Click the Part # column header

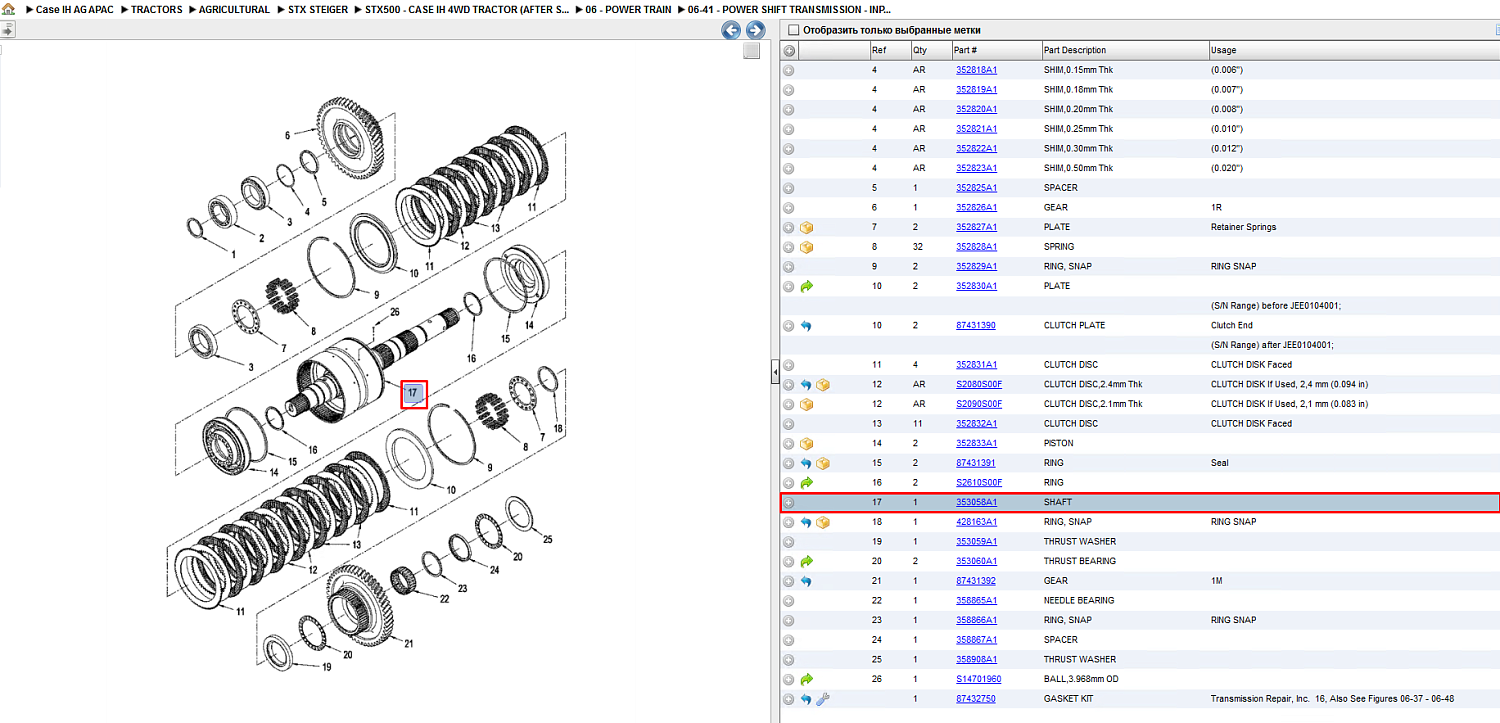coord(995,50)
